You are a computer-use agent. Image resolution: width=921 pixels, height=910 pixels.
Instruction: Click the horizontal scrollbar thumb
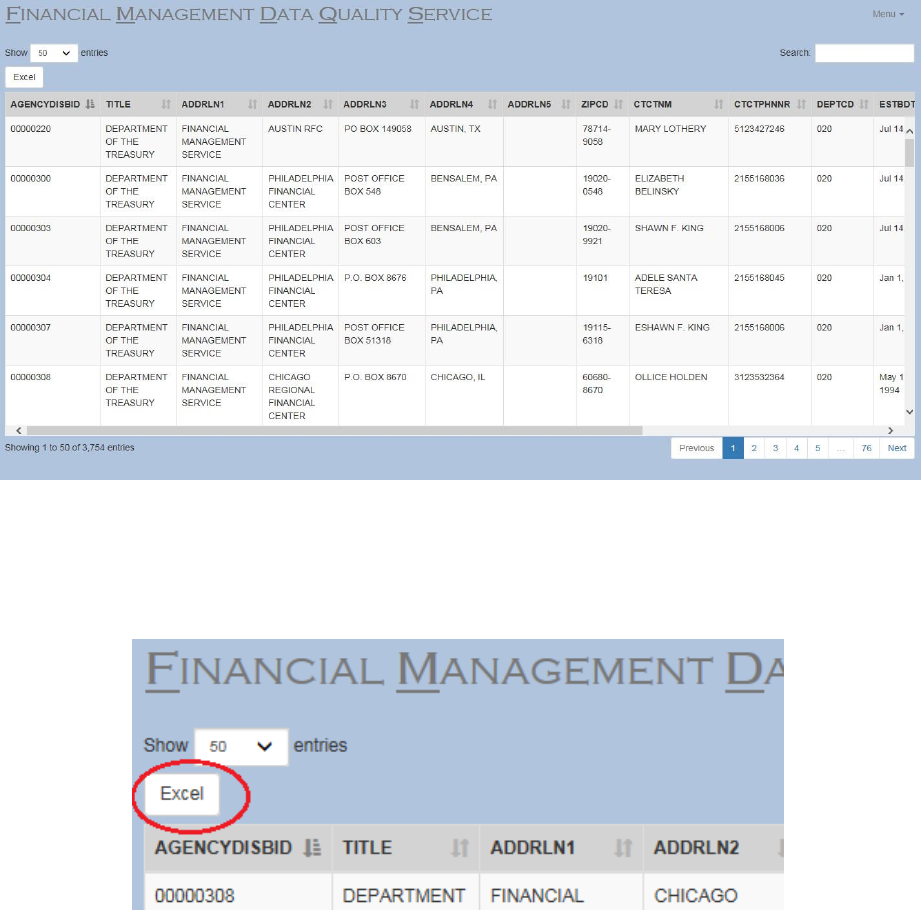tap(334, 431)
